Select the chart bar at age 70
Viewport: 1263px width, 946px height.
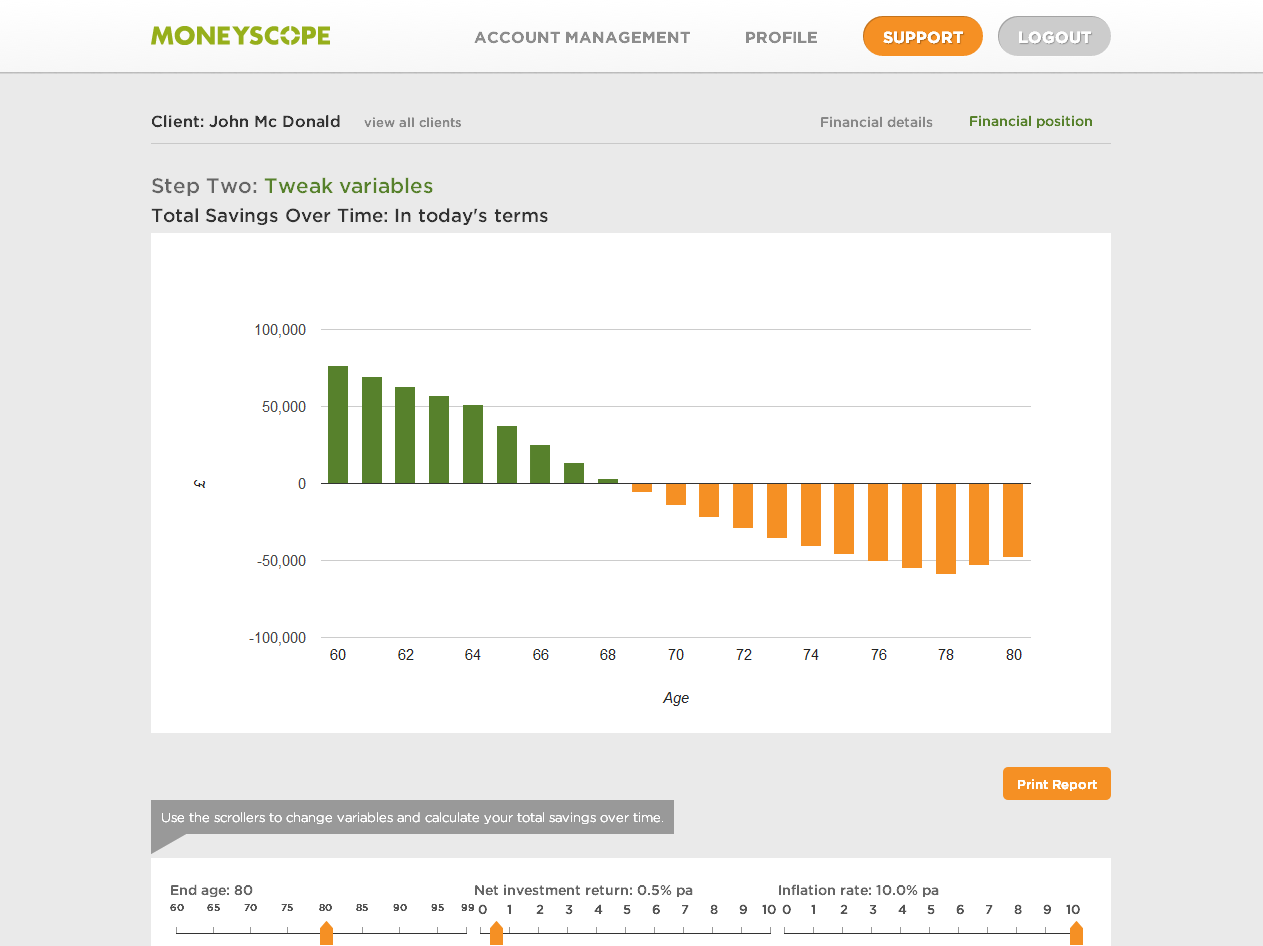pos(676,494)
